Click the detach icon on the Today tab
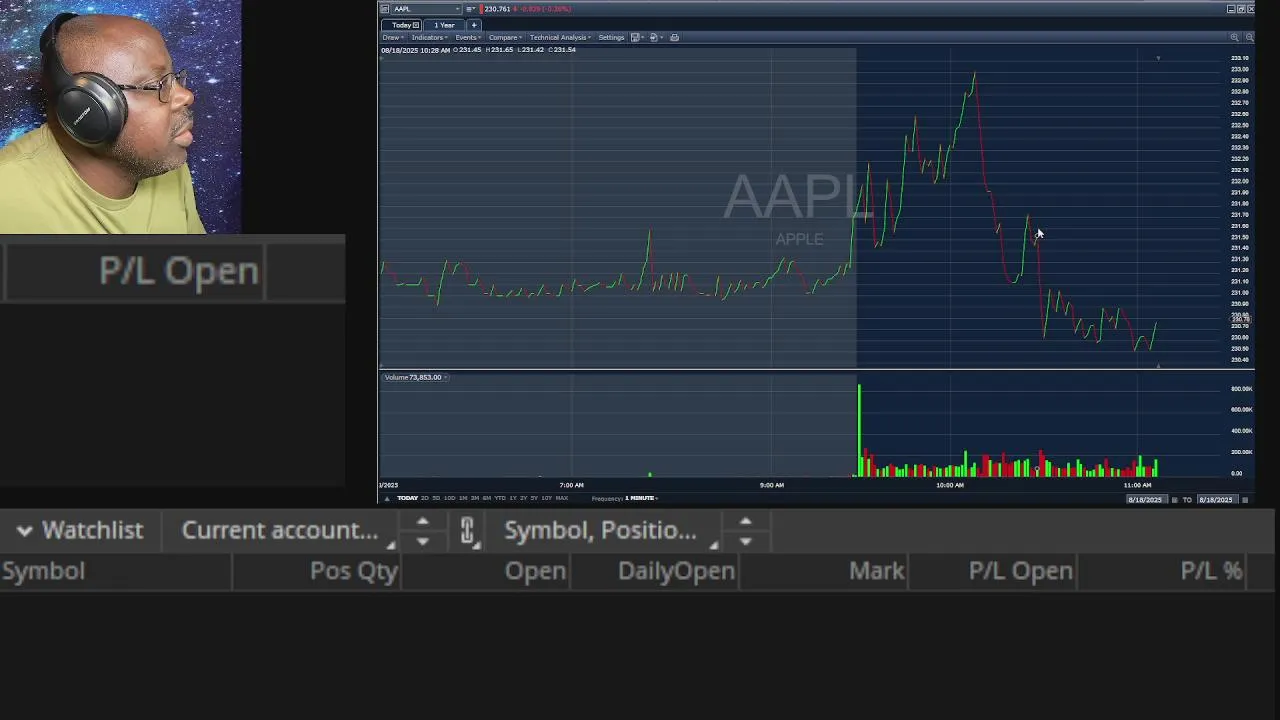 (x=416, y=25)
